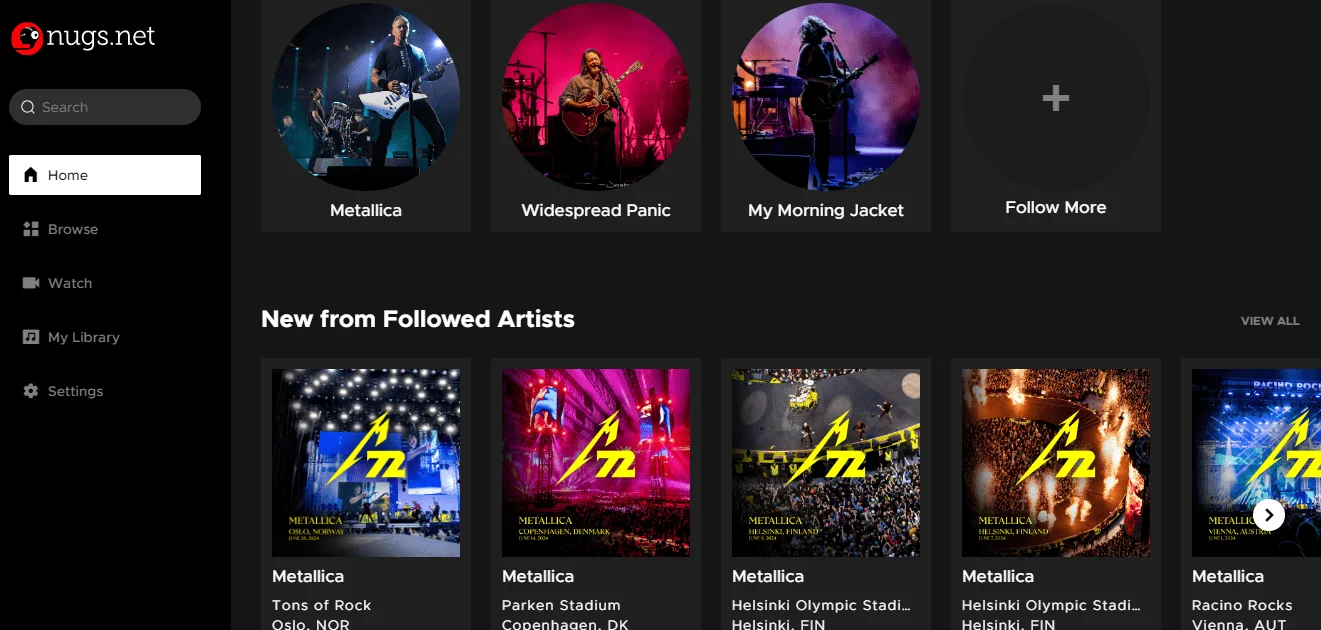
Task: Open Widespread Panic artist photo
Action: pos(596,97)
